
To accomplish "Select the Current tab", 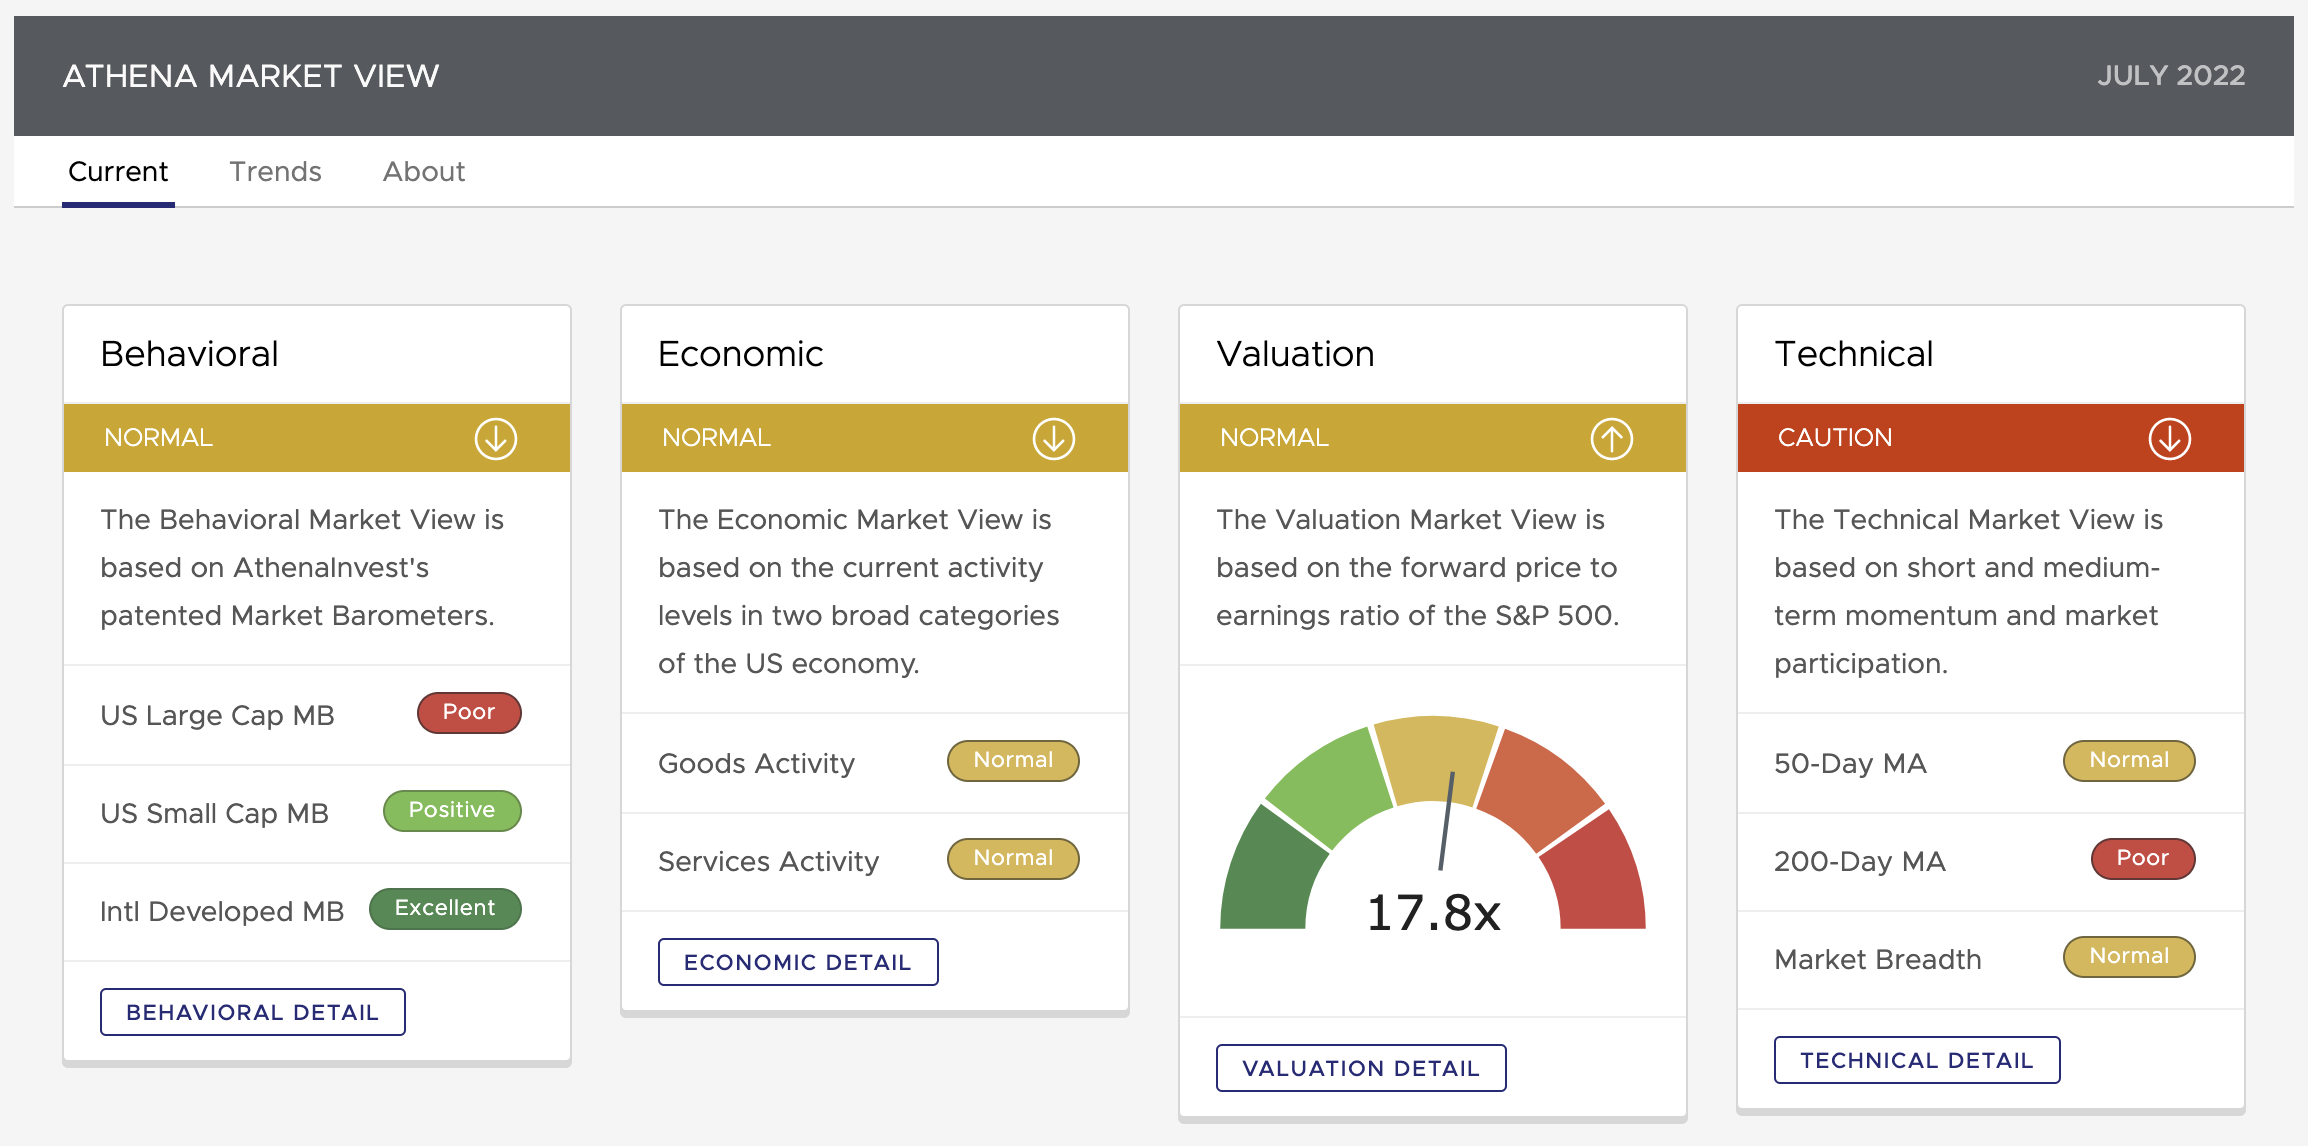I will 118,172.
